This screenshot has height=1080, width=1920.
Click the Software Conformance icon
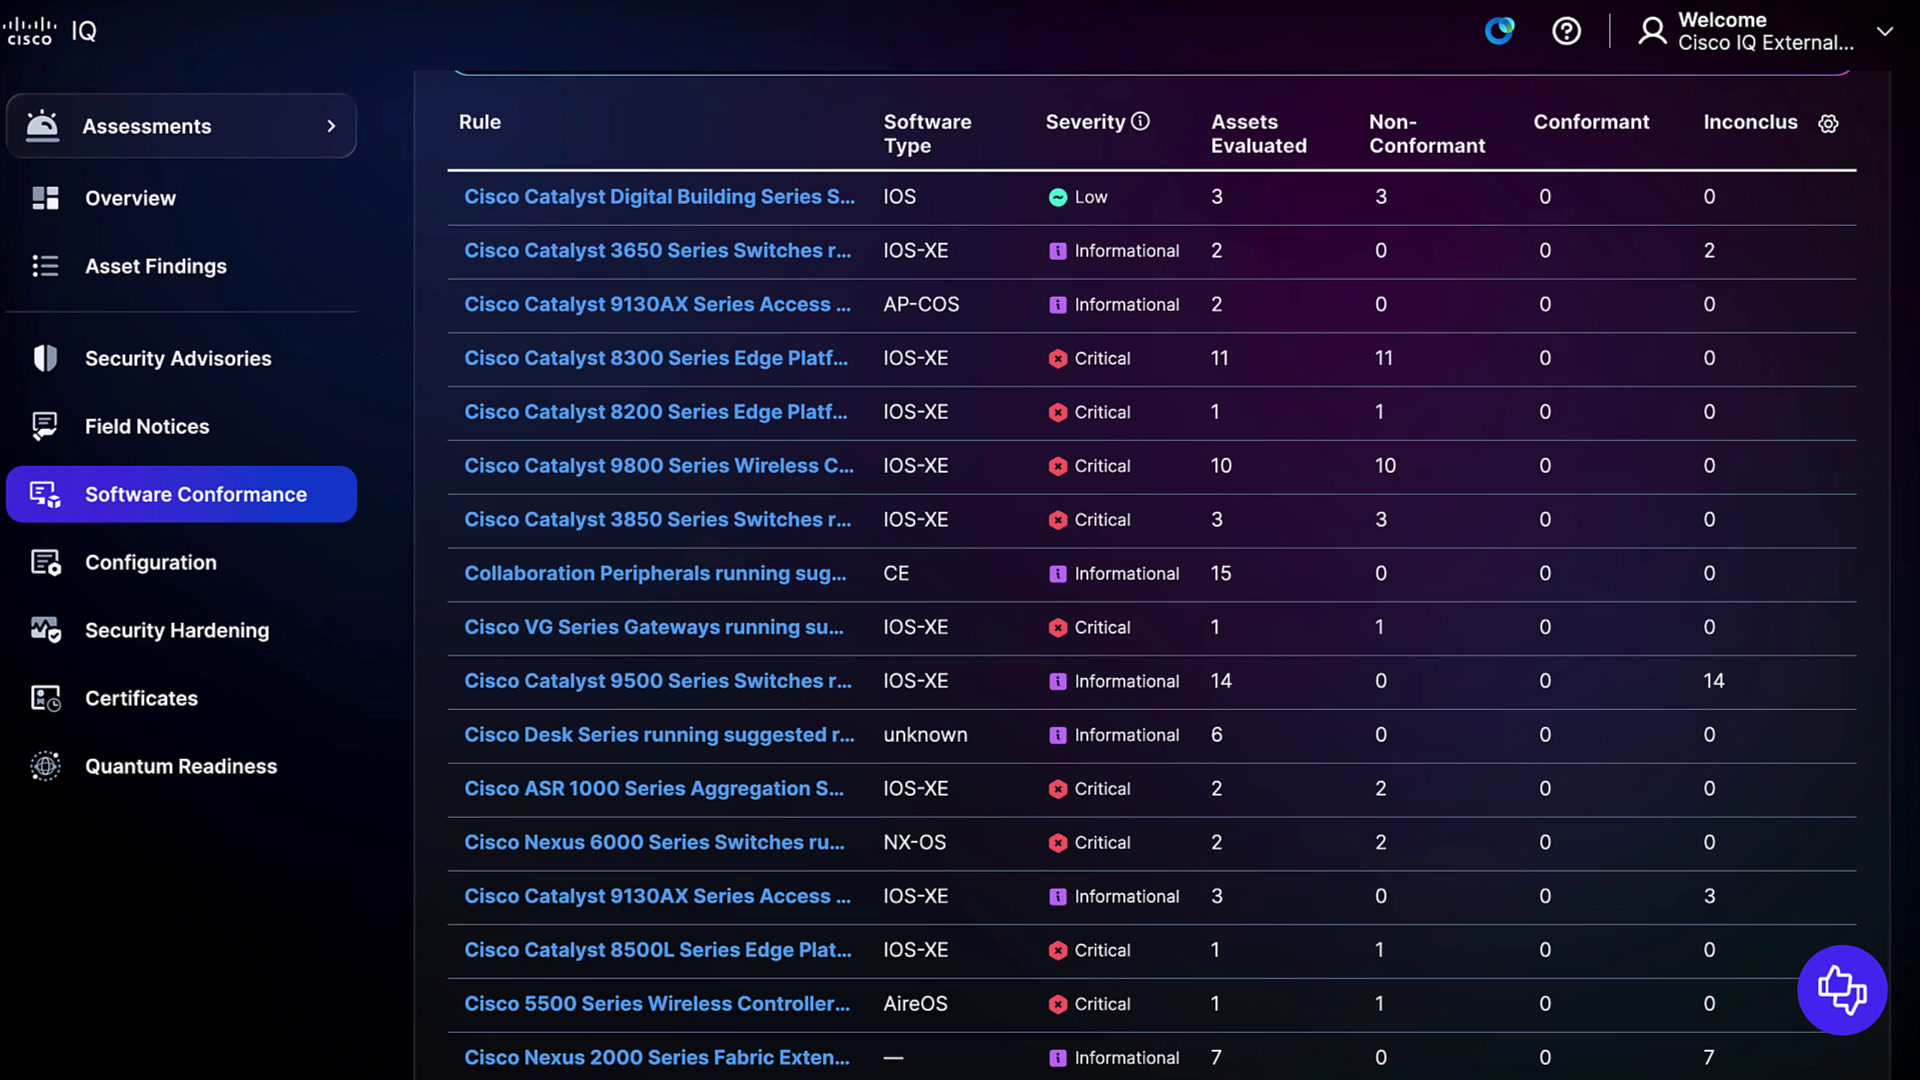coord(45,494)
